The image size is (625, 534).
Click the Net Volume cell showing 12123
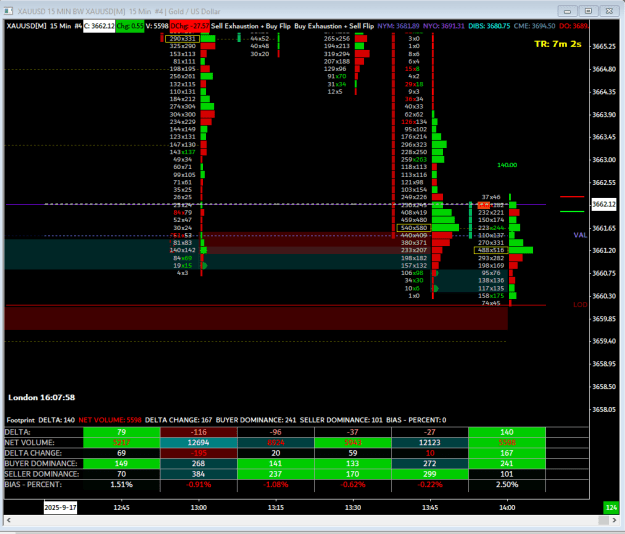click(x=430, y=442)
